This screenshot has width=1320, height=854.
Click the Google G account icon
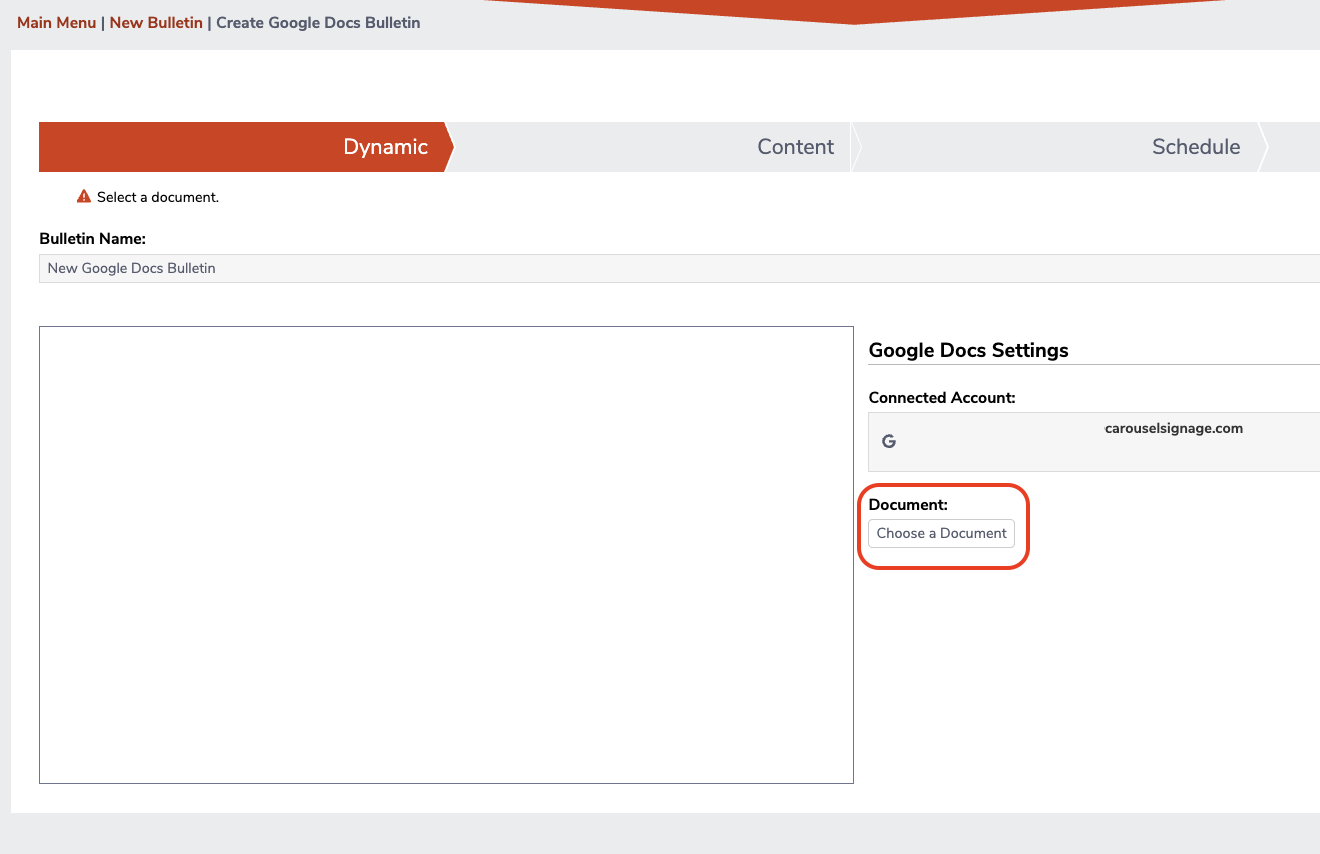pyautogui.click(x=889, y=441)
